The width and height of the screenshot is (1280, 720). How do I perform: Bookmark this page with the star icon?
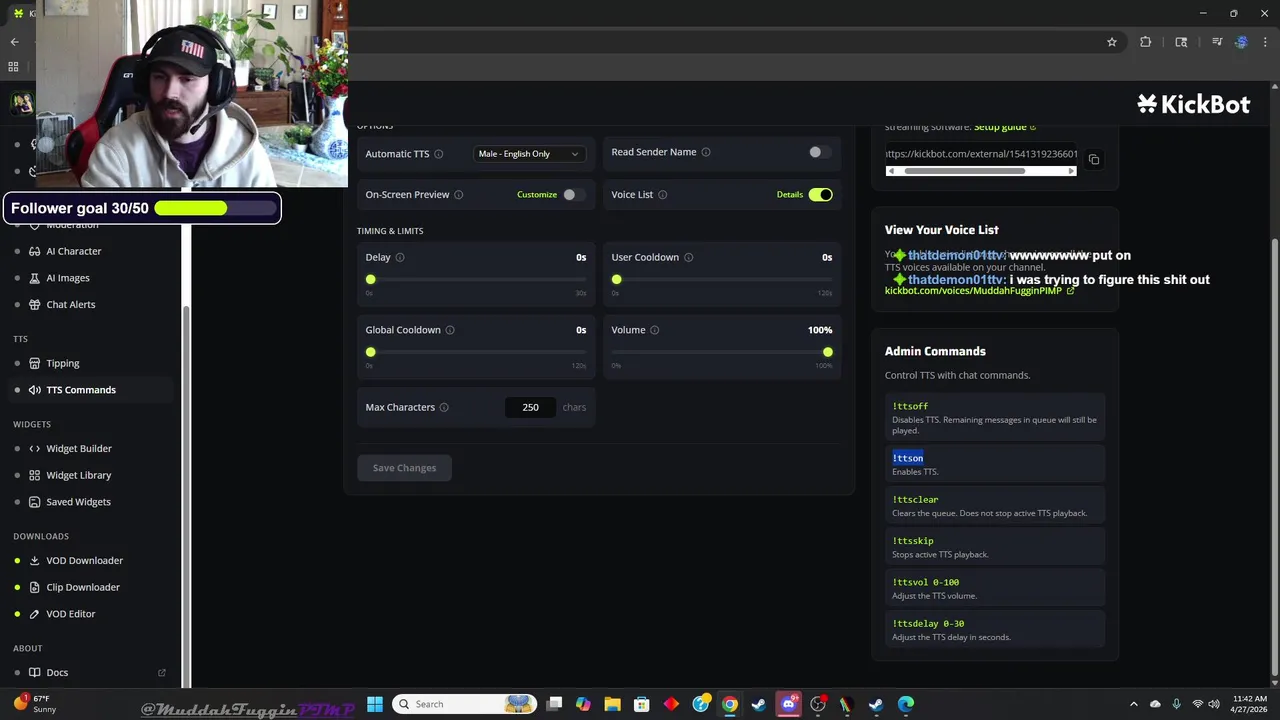pyautogui.click(x=1111, y=42)
